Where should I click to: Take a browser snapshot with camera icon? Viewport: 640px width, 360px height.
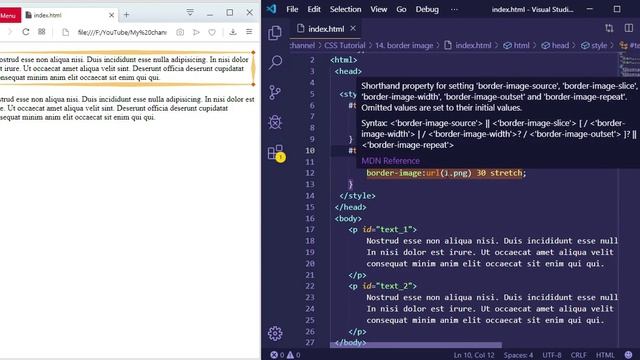click(x=180, y=32)
